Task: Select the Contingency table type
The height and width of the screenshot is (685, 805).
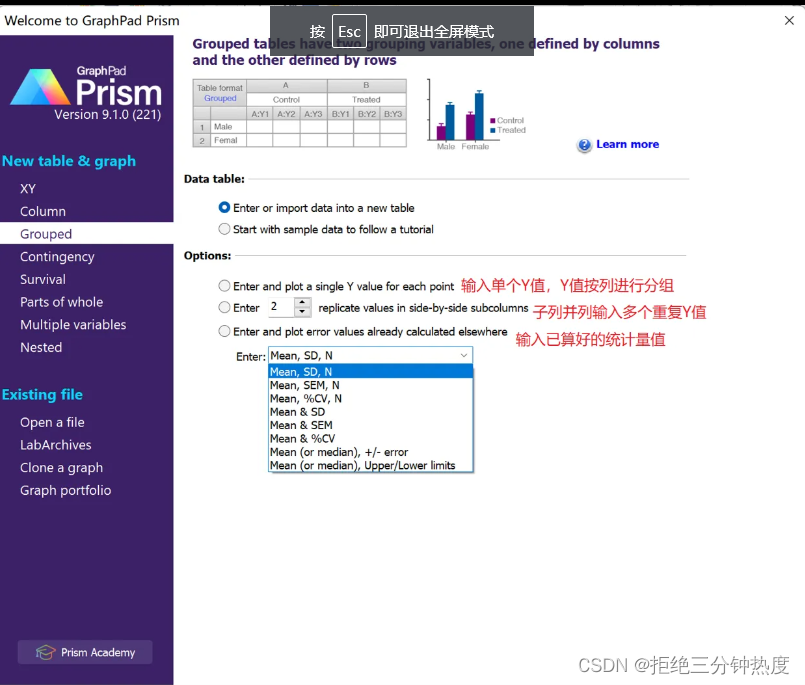Action: coord(56,256)
